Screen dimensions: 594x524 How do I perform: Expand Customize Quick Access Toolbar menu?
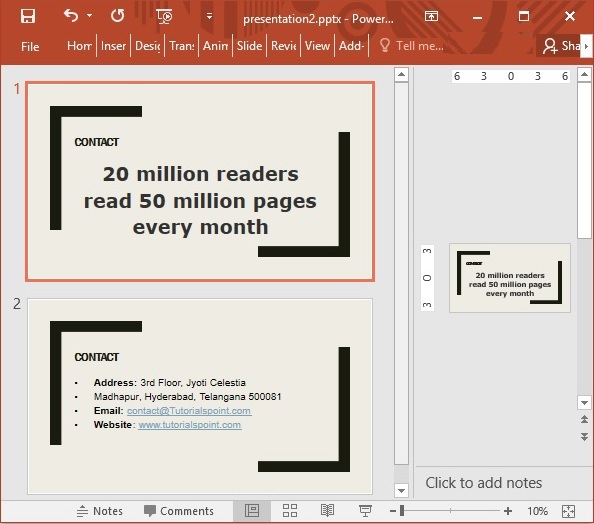pos(209,16)
